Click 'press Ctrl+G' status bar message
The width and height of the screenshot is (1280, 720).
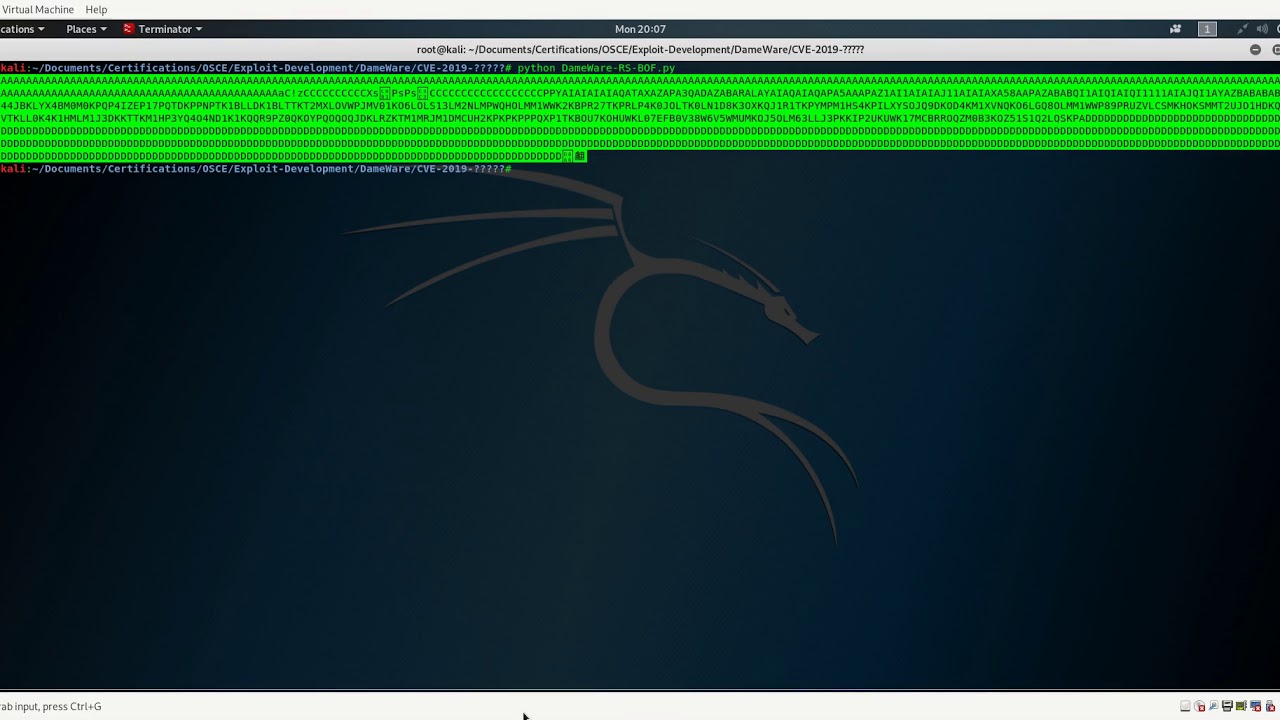coord(72,706)
